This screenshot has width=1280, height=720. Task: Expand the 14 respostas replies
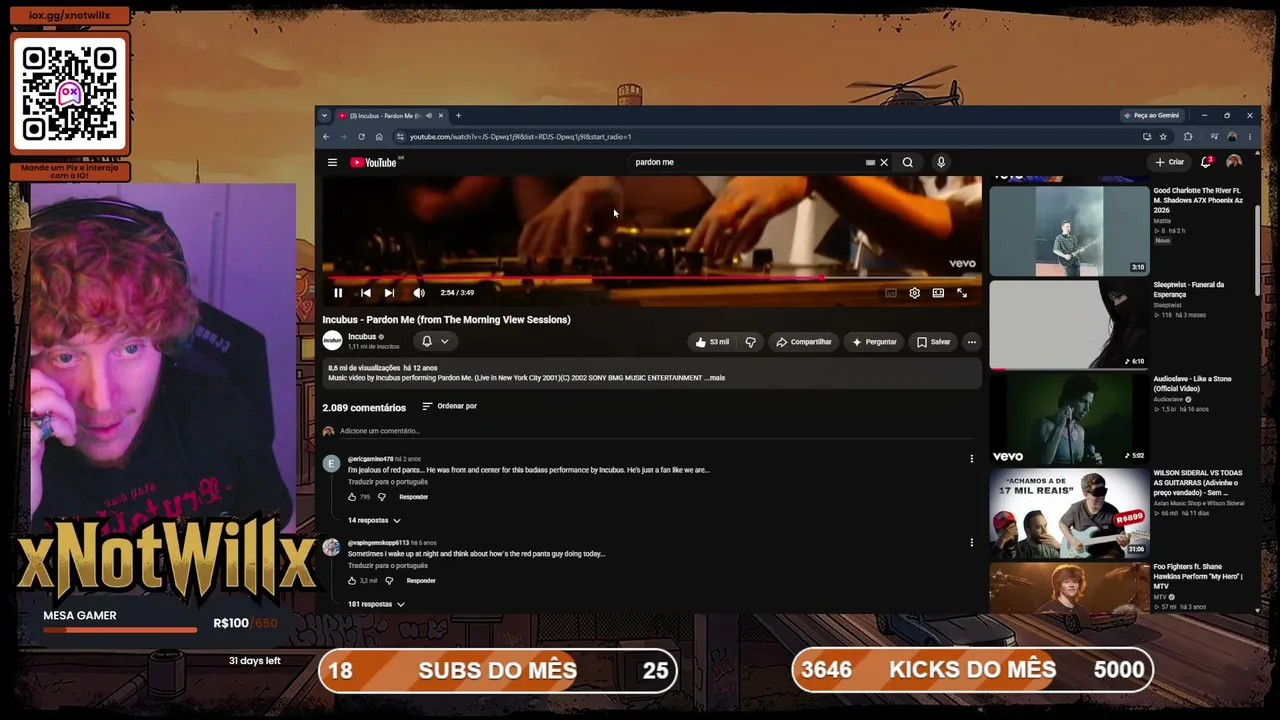[x=374, y=520]
